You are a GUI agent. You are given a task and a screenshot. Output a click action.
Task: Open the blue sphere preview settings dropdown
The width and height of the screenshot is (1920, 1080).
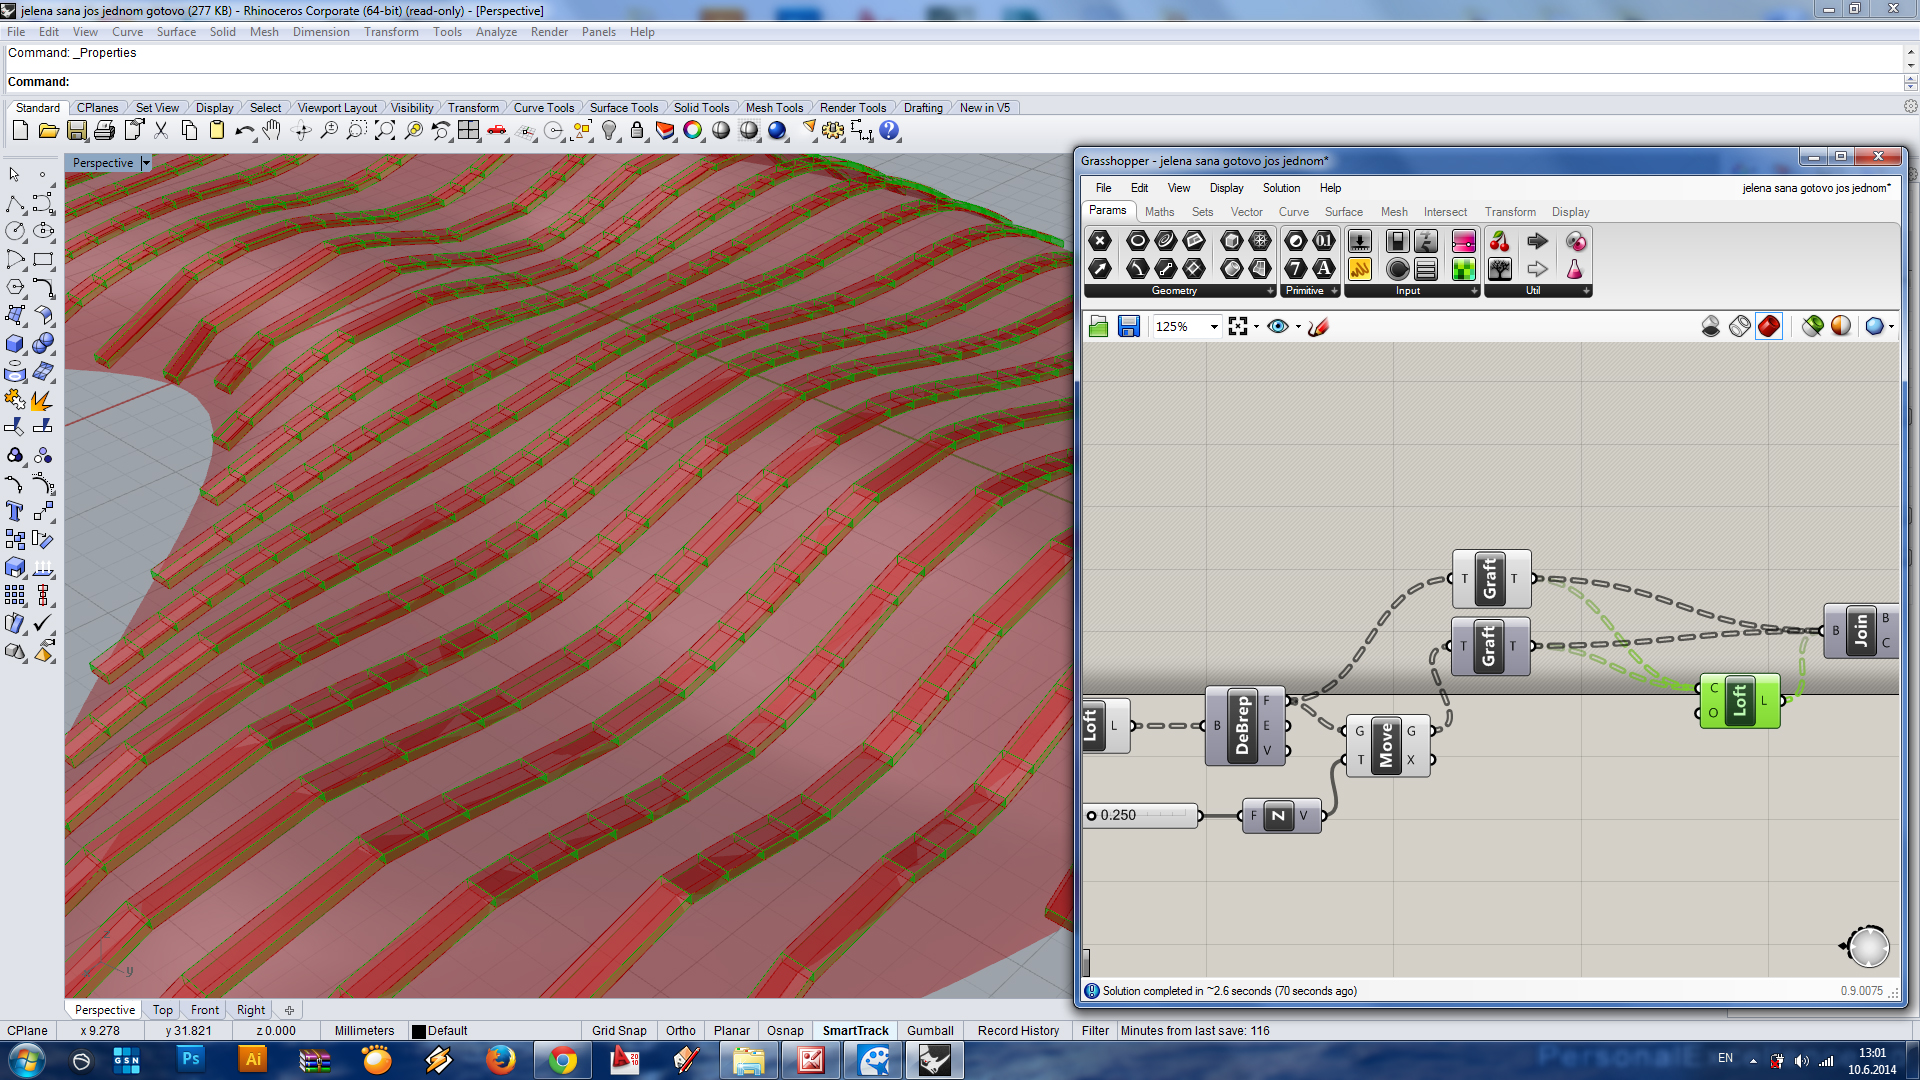tap(1891, 327)
